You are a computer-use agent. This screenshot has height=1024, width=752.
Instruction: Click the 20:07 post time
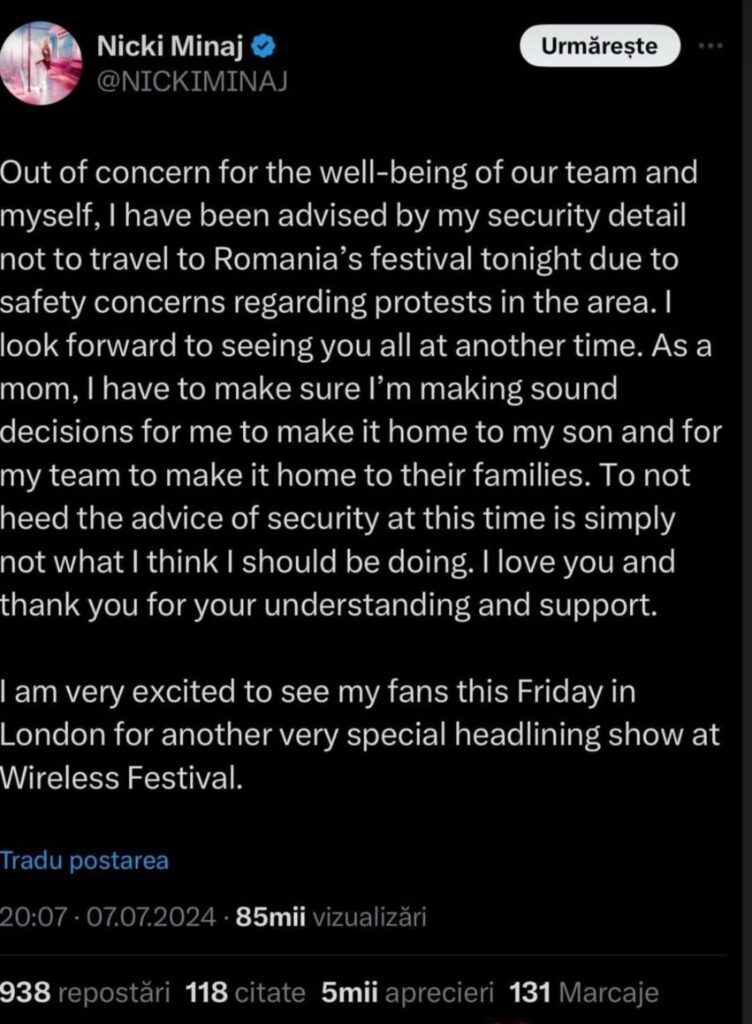click(26, 916)
